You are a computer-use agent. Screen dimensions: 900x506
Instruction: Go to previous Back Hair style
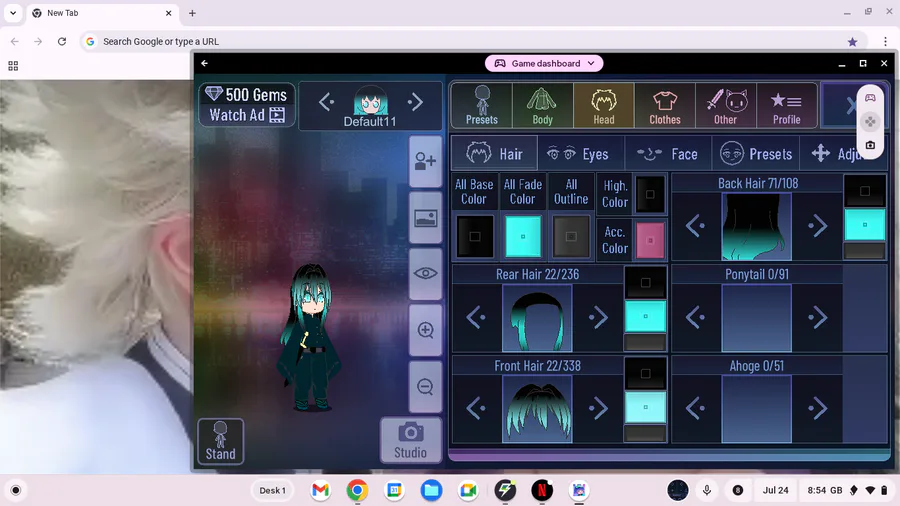[695, 226]
